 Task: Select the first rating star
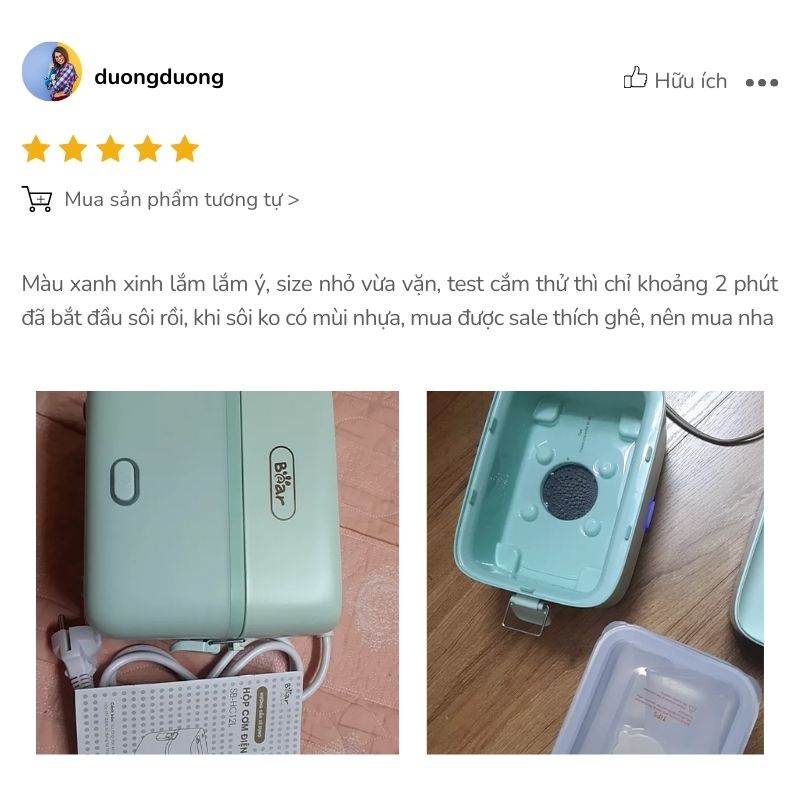[x=36, y=148]
